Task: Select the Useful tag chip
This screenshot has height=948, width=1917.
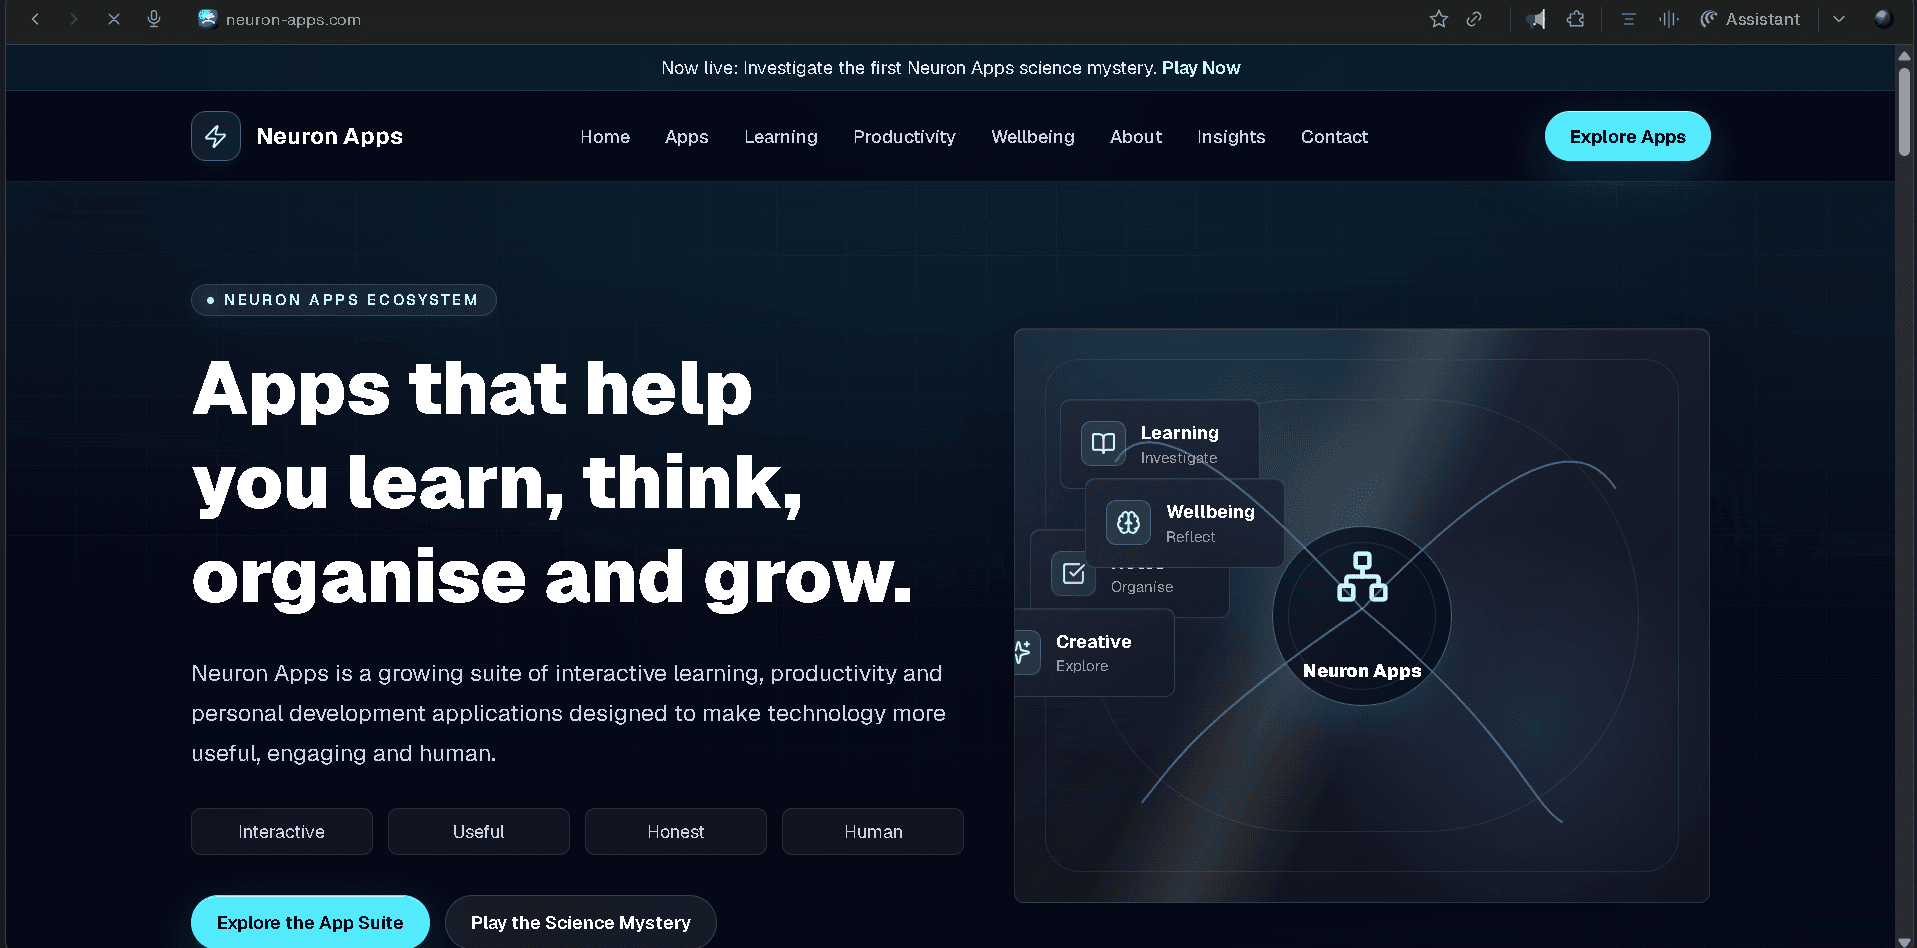Action: pos(479,832)
